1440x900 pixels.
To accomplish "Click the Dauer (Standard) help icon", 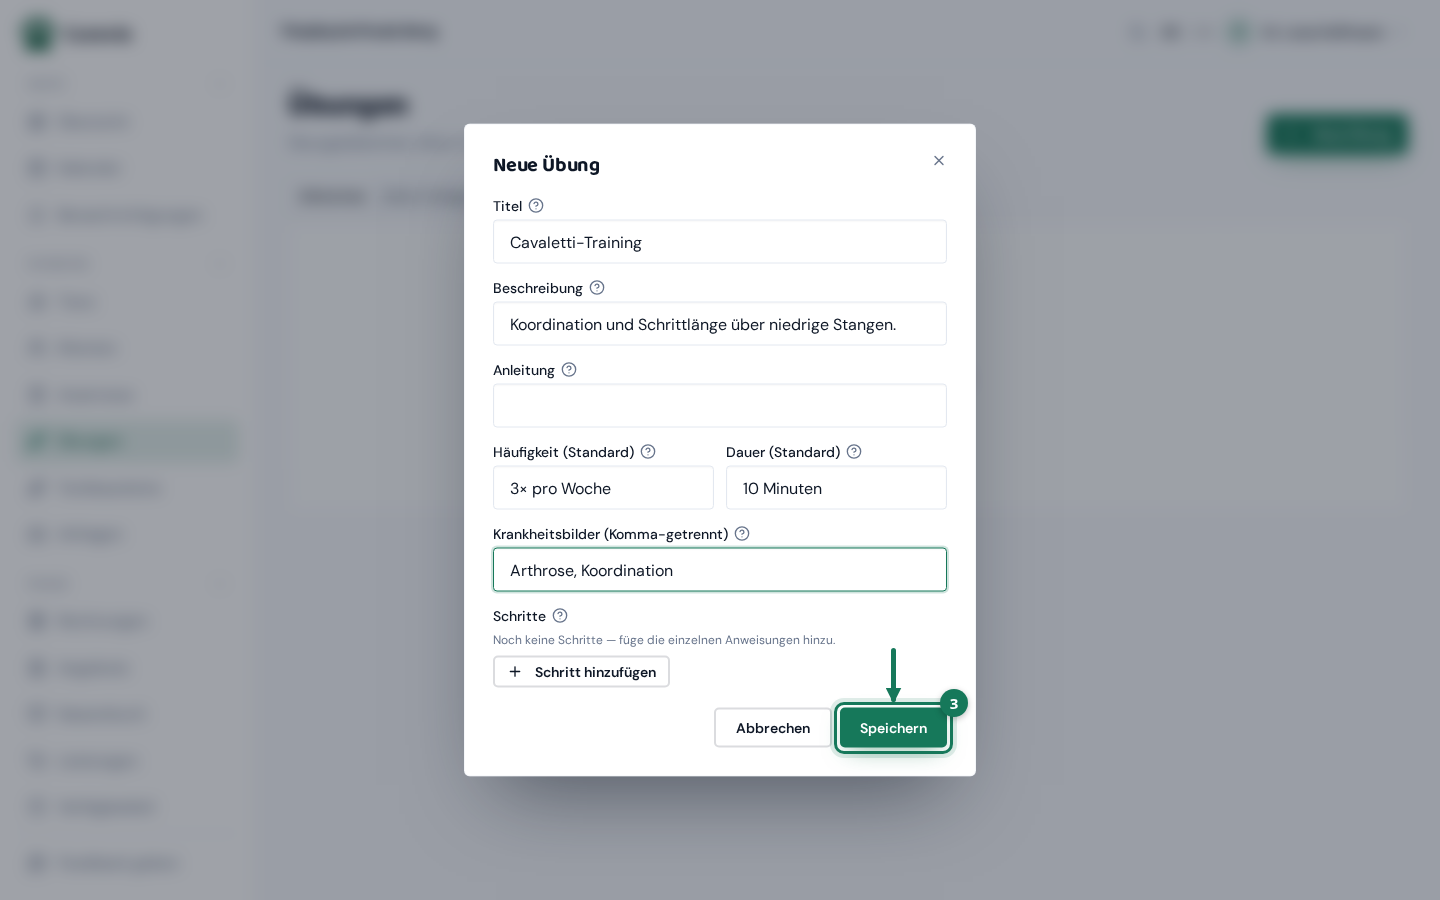I will [854, 452].
